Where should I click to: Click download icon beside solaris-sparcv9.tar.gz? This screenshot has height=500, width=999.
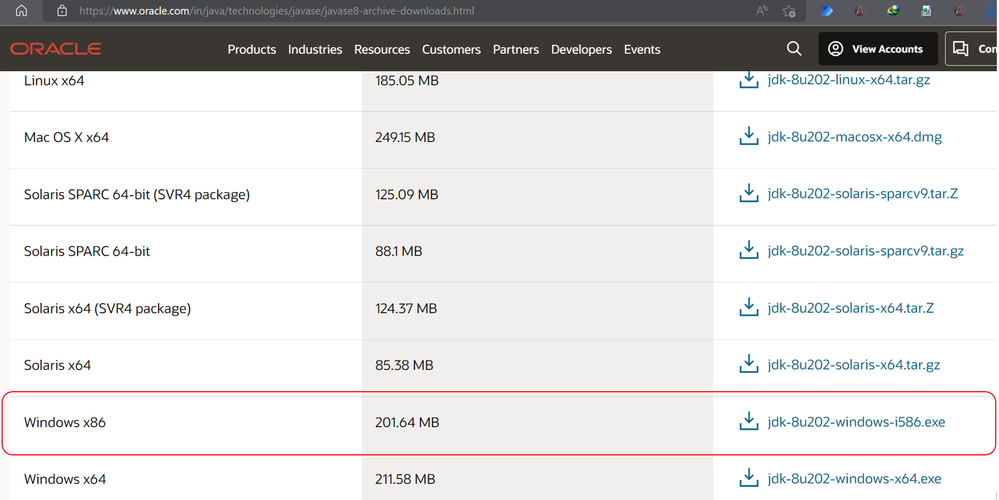point(749,250)
